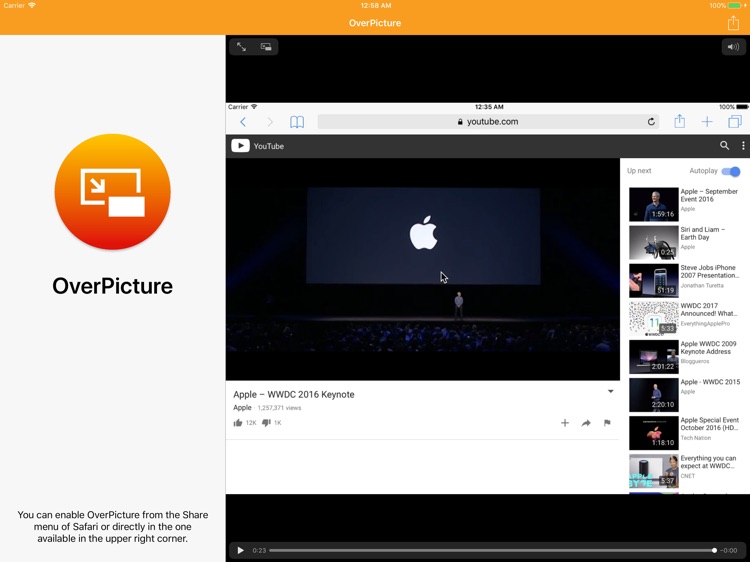This screenshot has width=750, height=562.
Task: Click the 12:58 AM status bar clock
Action: pos(375,5)
